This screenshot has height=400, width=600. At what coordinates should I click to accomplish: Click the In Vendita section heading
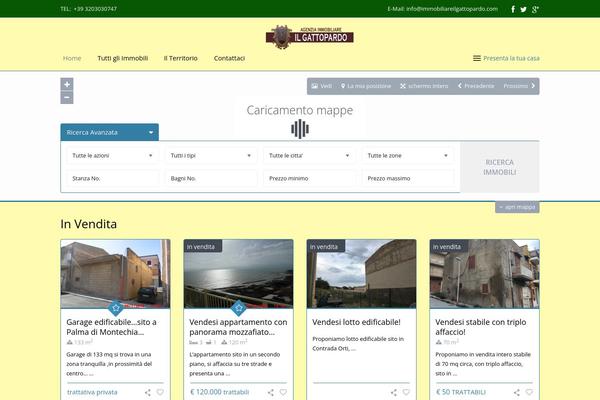click(x=89, y=224)
